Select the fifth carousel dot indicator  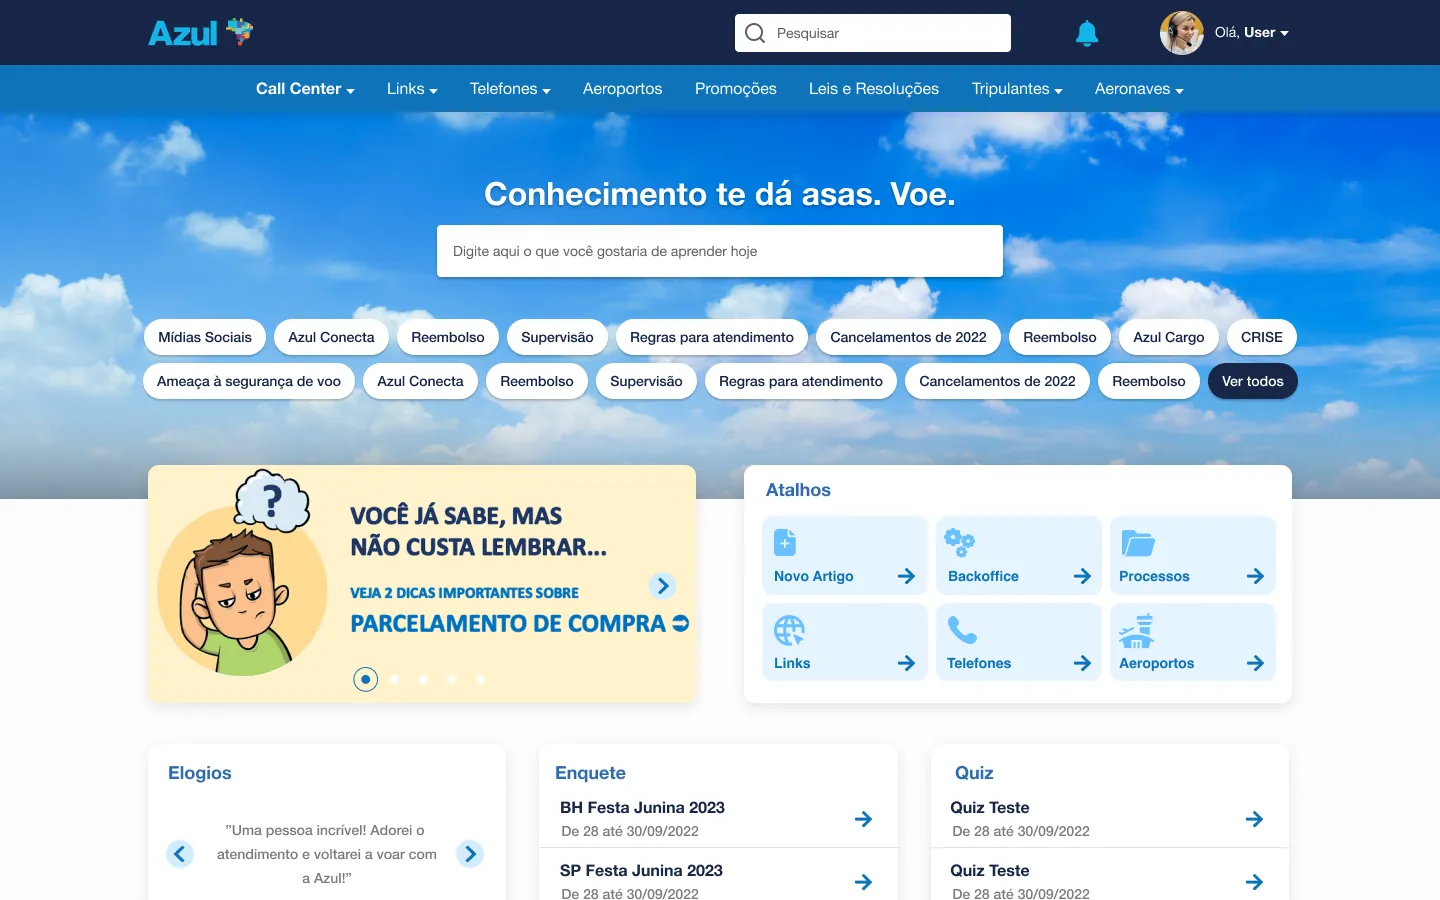point(480,680)
